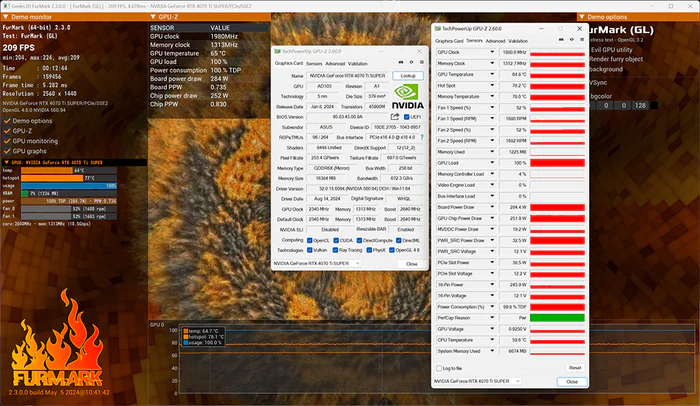Screen dimensions: 700x406
Task: Collapse the GPU0 NVIDIA GeForce RTX 4070 Ti SUPER section
Action: click(7, 163)
